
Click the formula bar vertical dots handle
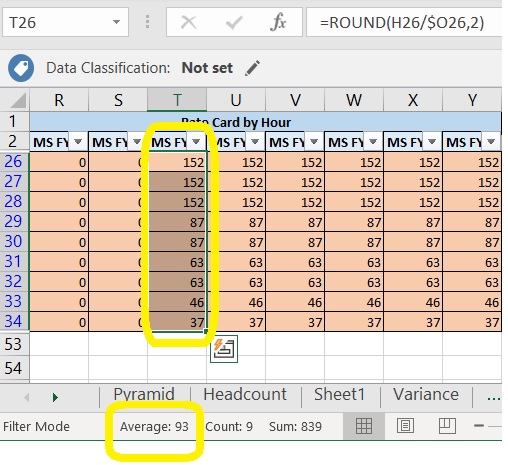click(x=147, y=22)
